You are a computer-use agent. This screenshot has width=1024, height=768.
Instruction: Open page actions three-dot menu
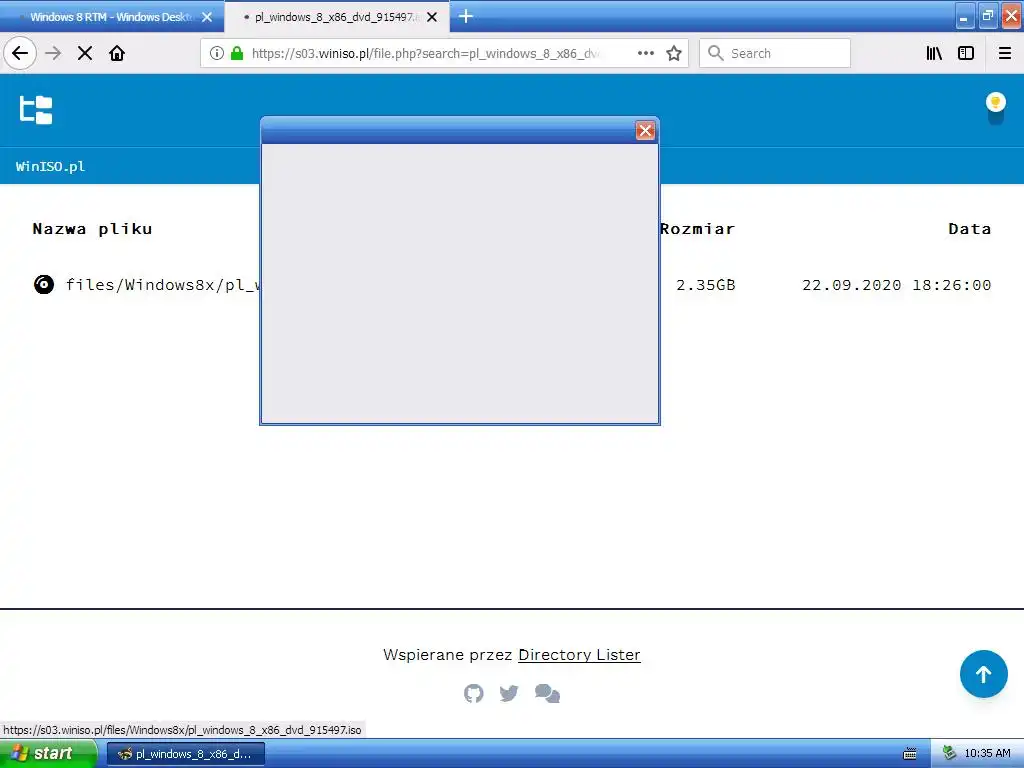pos(646,53)
